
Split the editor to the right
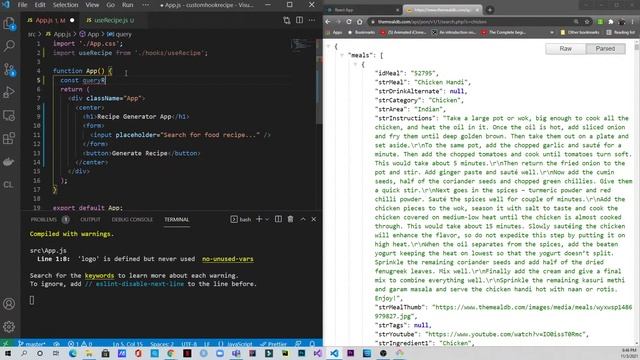[300, 20]
